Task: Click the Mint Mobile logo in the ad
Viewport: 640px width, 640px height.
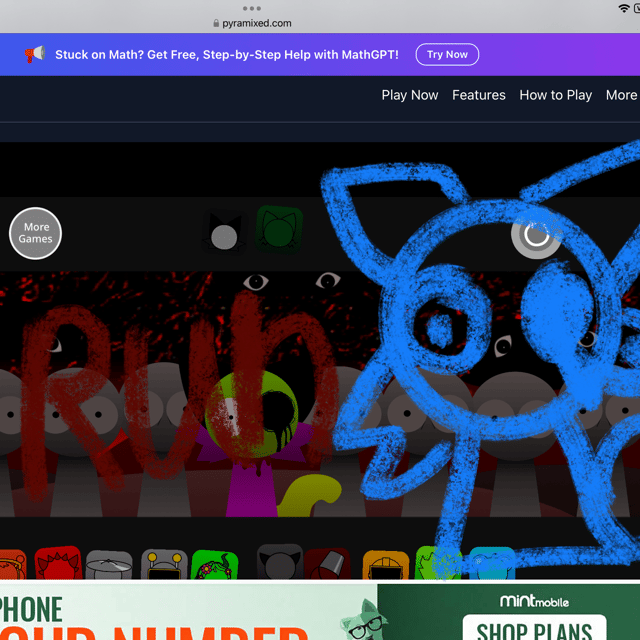Action: pos(534,601)
